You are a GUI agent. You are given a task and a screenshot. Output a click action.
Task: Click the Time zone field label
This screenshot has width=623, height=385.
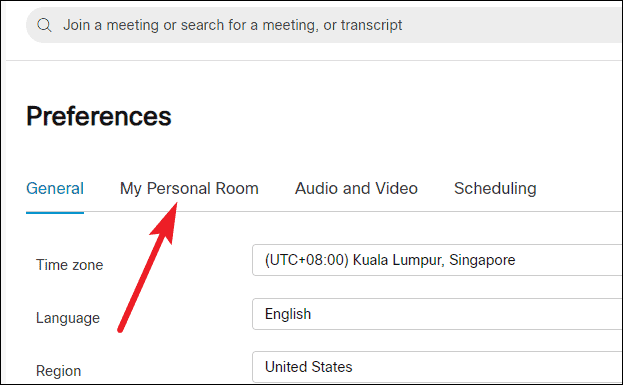coord(70,265)
